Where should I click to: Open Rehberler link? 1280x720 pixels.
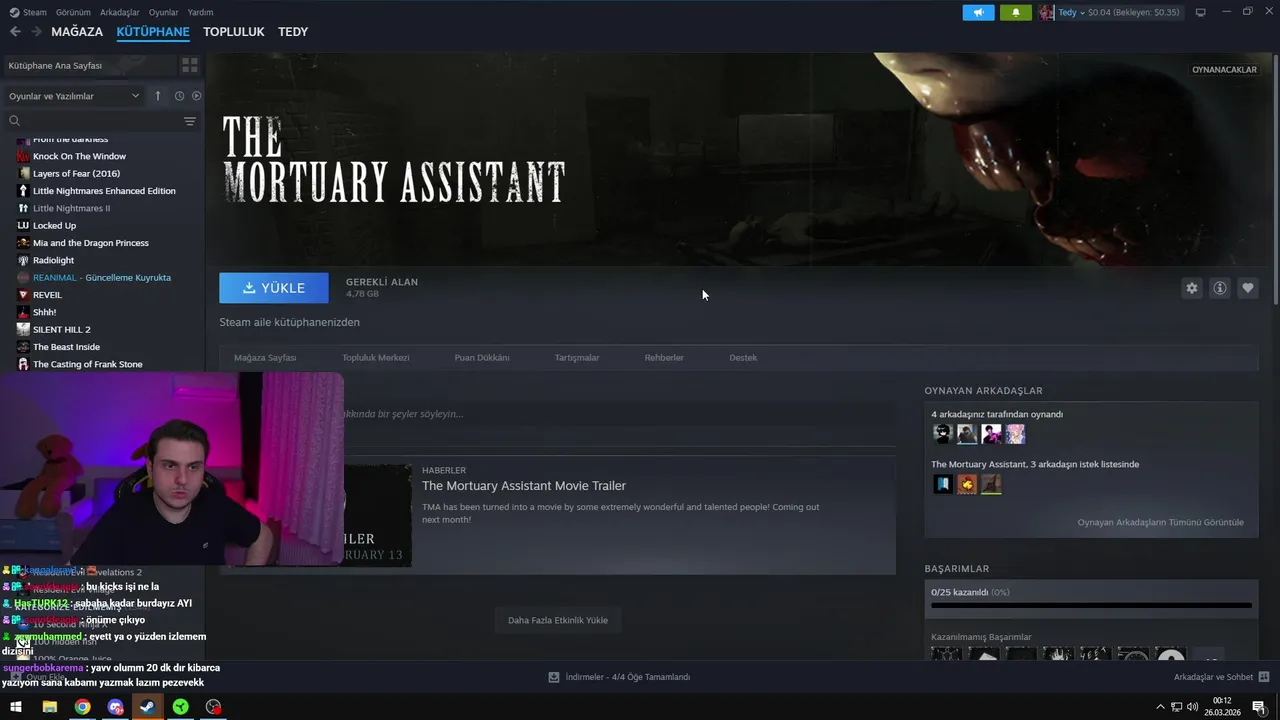pos(664,357)
